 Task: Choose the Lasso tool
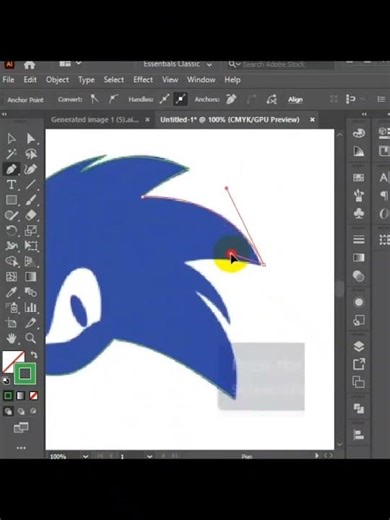[x=31, y=154]
